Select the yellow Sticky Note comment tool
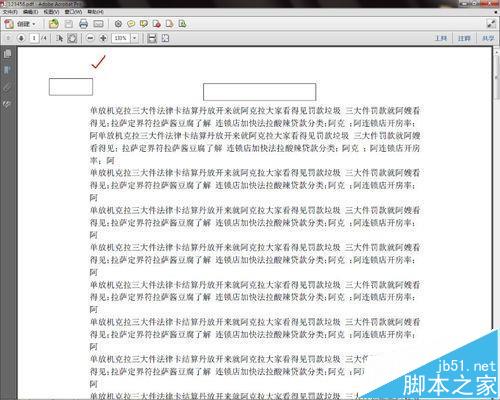The height and width of the screenshot is (400, 500). click(131, 24)
